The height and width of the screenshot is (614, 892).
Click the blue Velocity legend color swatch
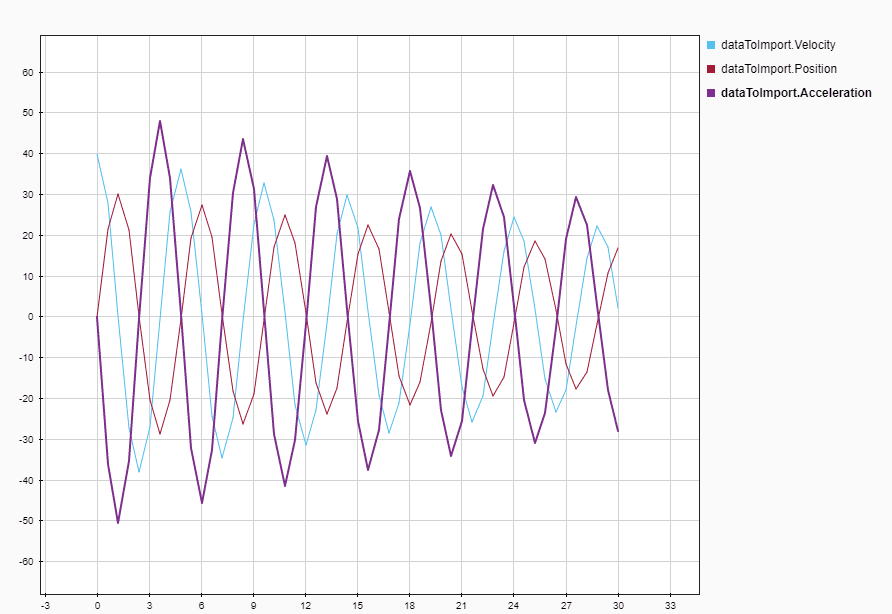711,45
